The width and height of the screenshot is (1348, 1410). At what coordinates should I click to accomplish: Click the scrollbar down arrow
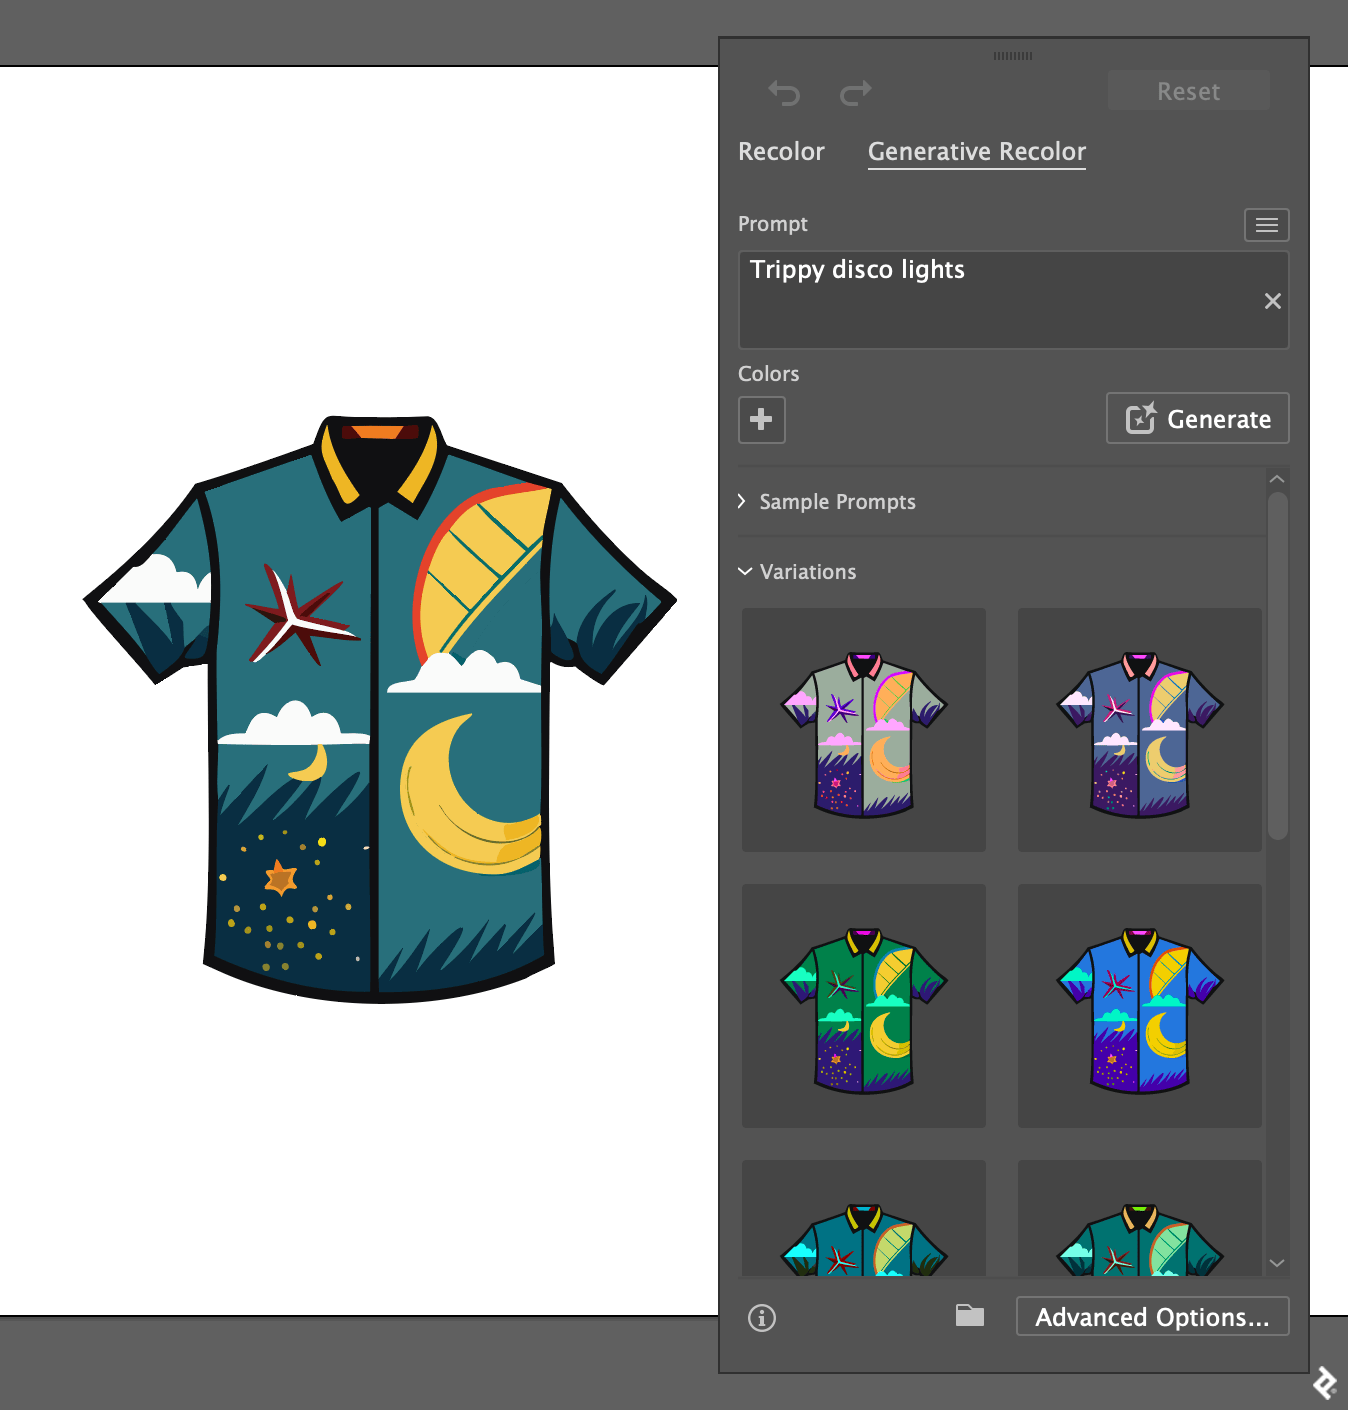tap(1277, 1263)
